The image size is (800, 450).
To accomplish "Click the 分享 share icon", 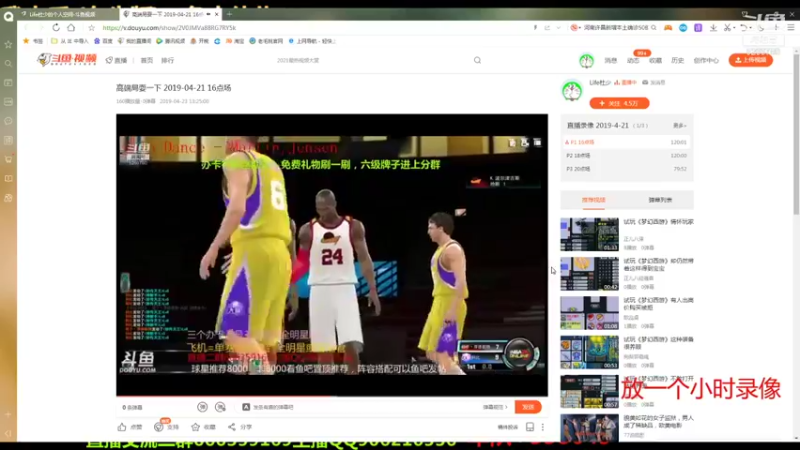I will point(232,427).
